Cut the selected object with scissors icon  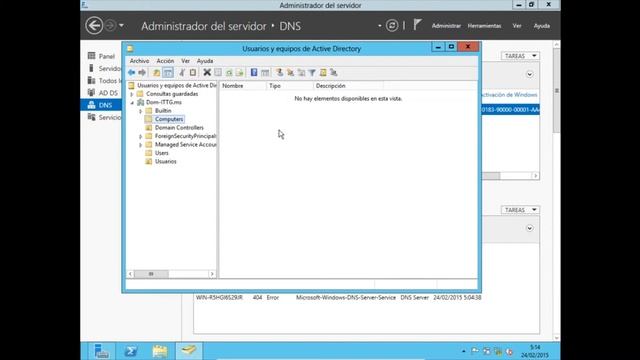click(182, 73)
